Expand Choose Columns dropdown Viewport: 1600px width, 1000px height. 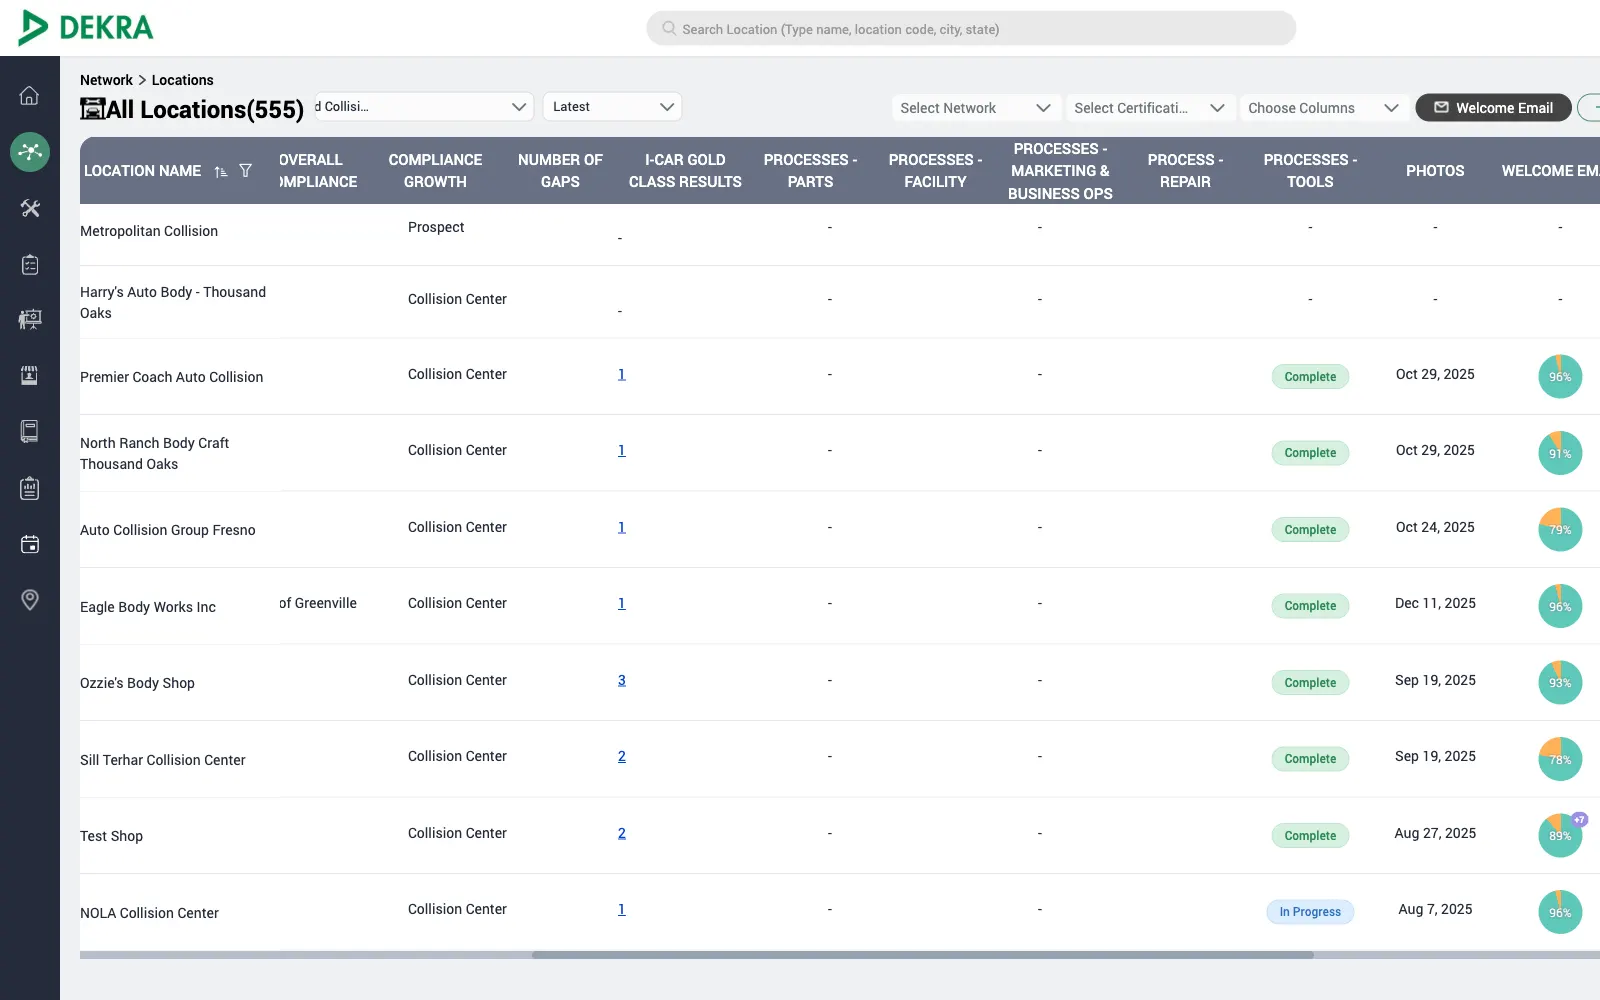1323,108
